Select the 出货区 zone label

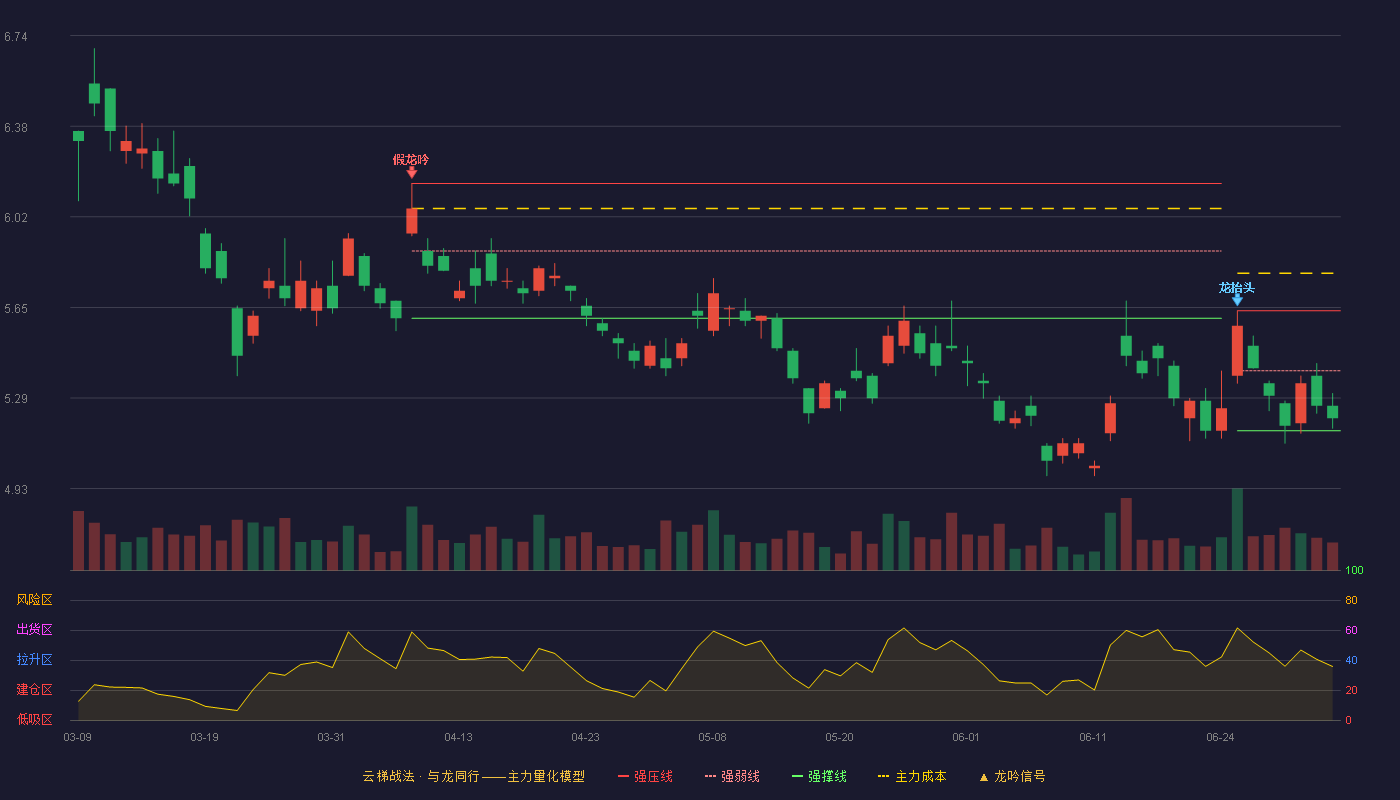coord(34,630)
